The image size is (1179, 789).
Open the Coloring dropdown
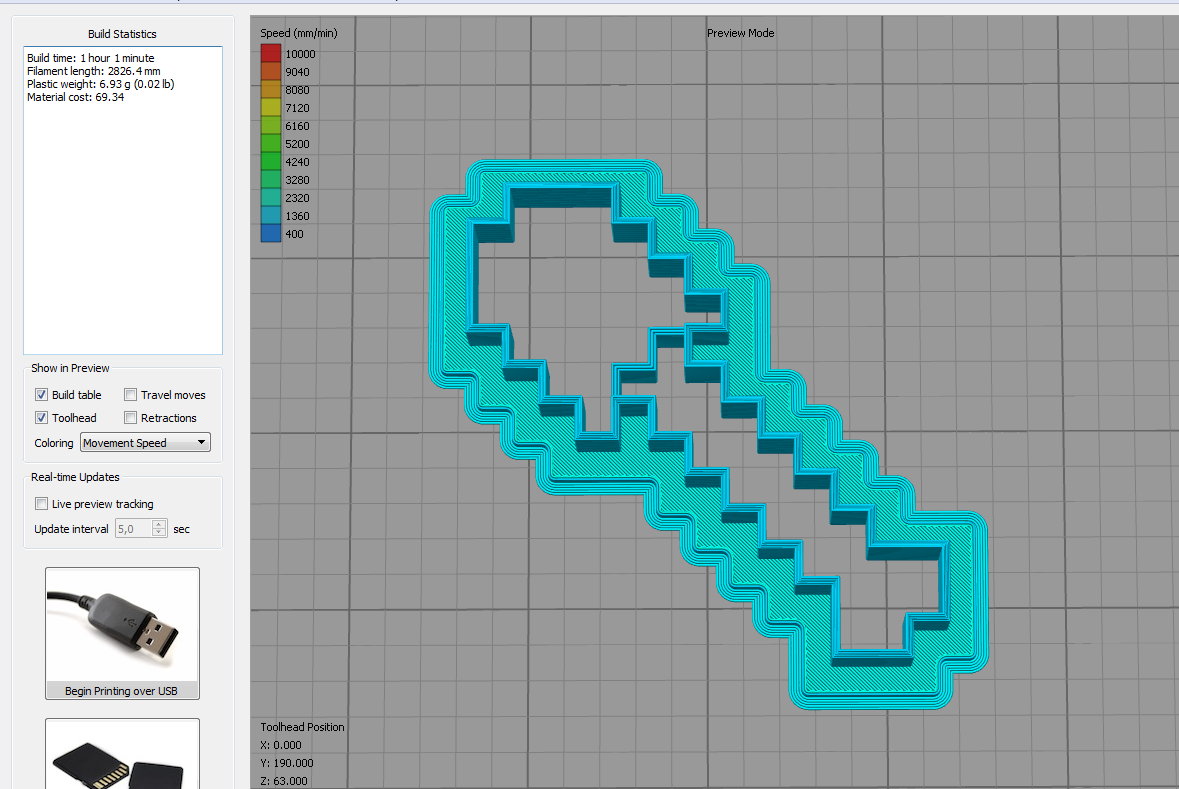[x=145, y=443]
